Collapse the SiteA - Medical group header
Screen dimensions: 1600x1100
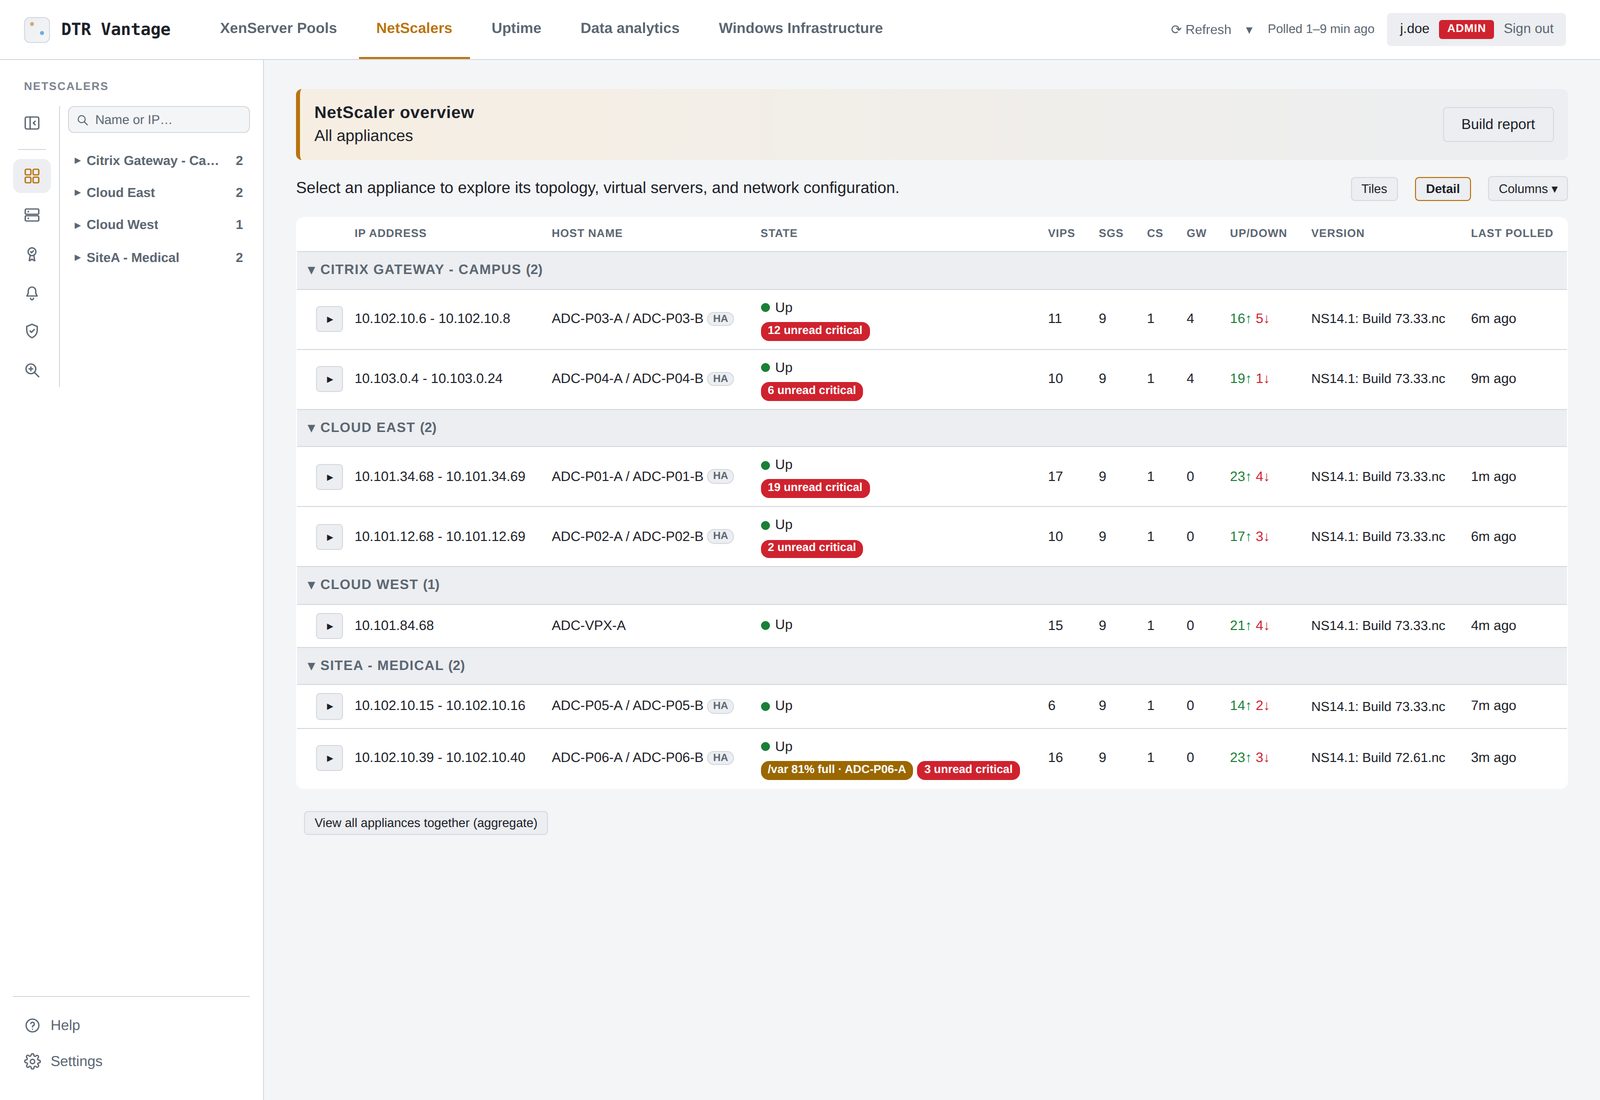tap(931, 666)
